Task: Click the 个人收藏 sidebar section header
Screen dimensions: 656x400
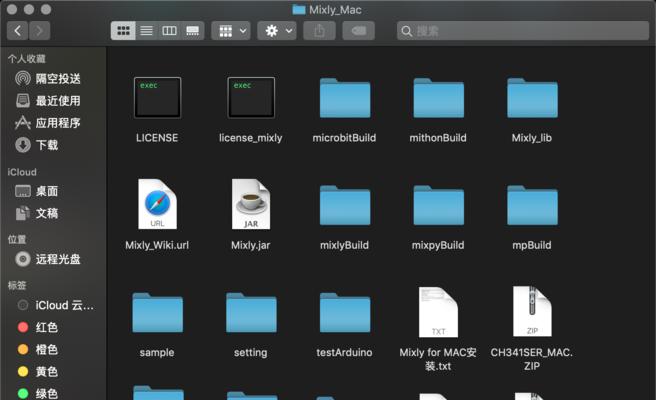Action: click(x=27, y=59)
